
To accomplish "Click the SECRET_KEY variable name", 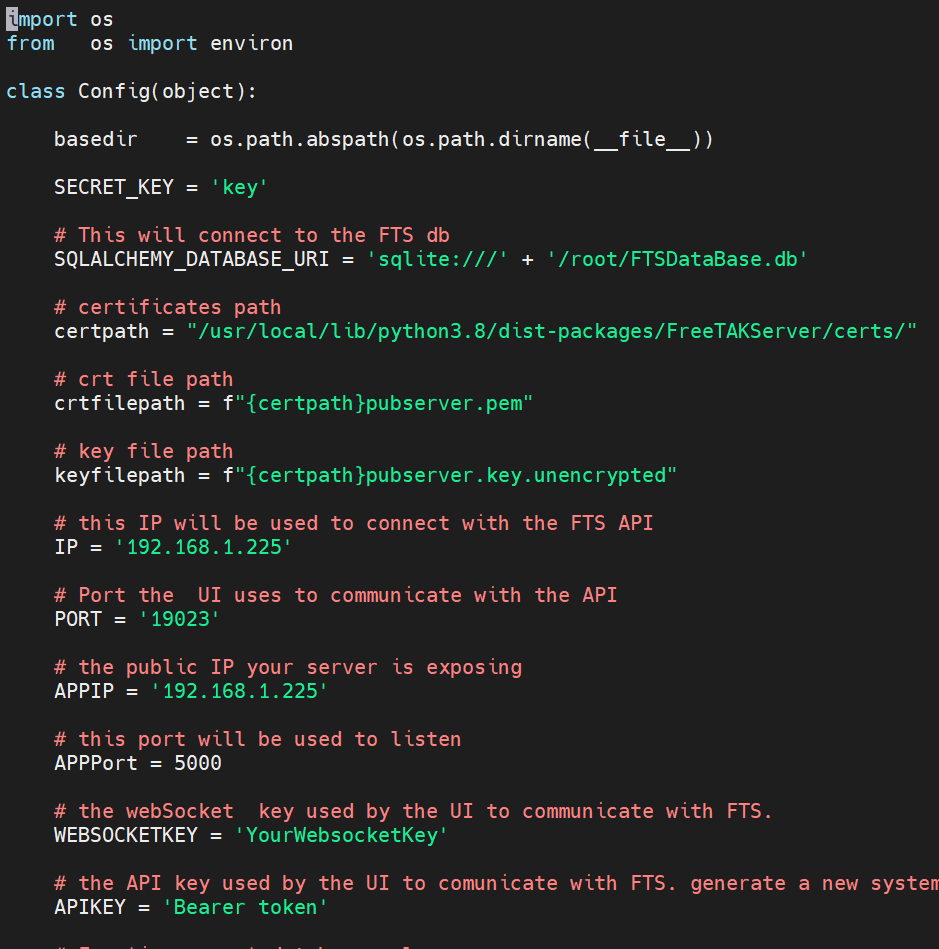I will point(113,186).
